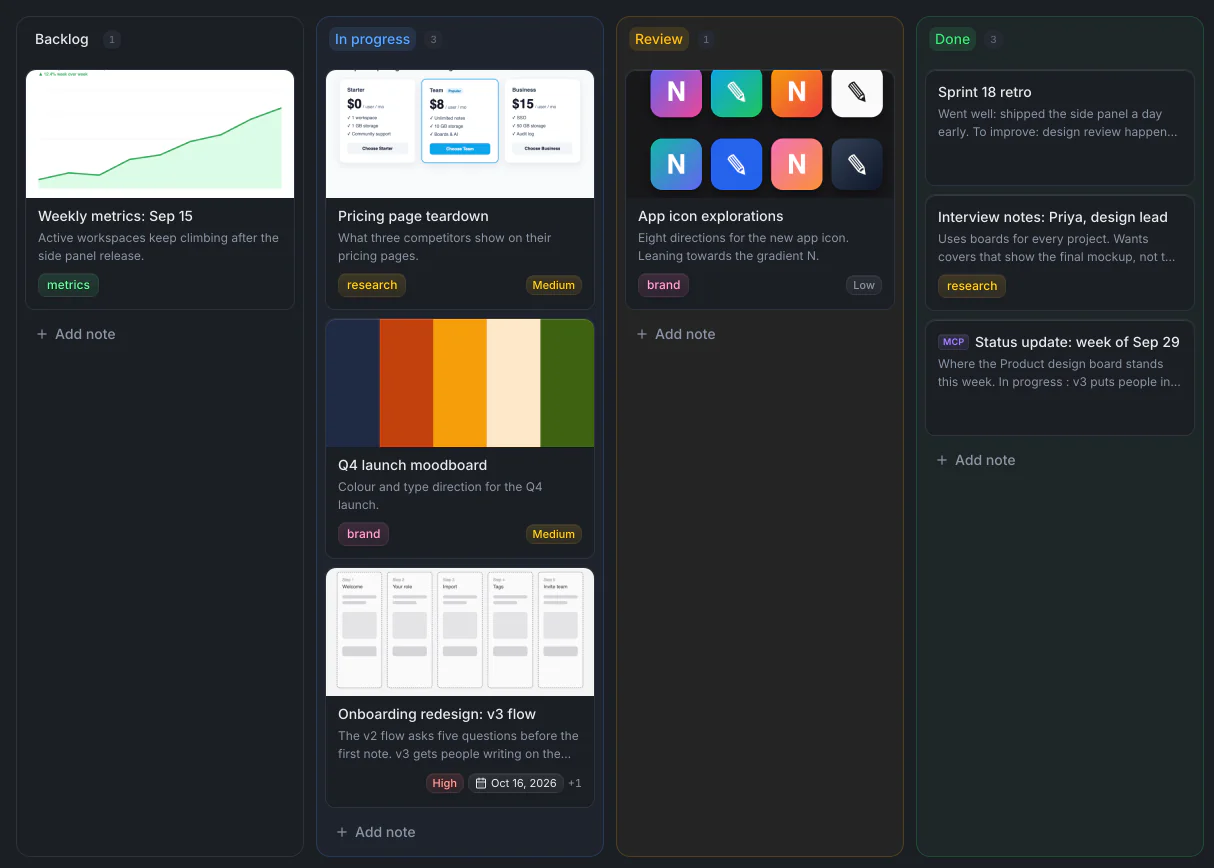
Task: Click the blue pencil app icon
Action: point(736,164)
